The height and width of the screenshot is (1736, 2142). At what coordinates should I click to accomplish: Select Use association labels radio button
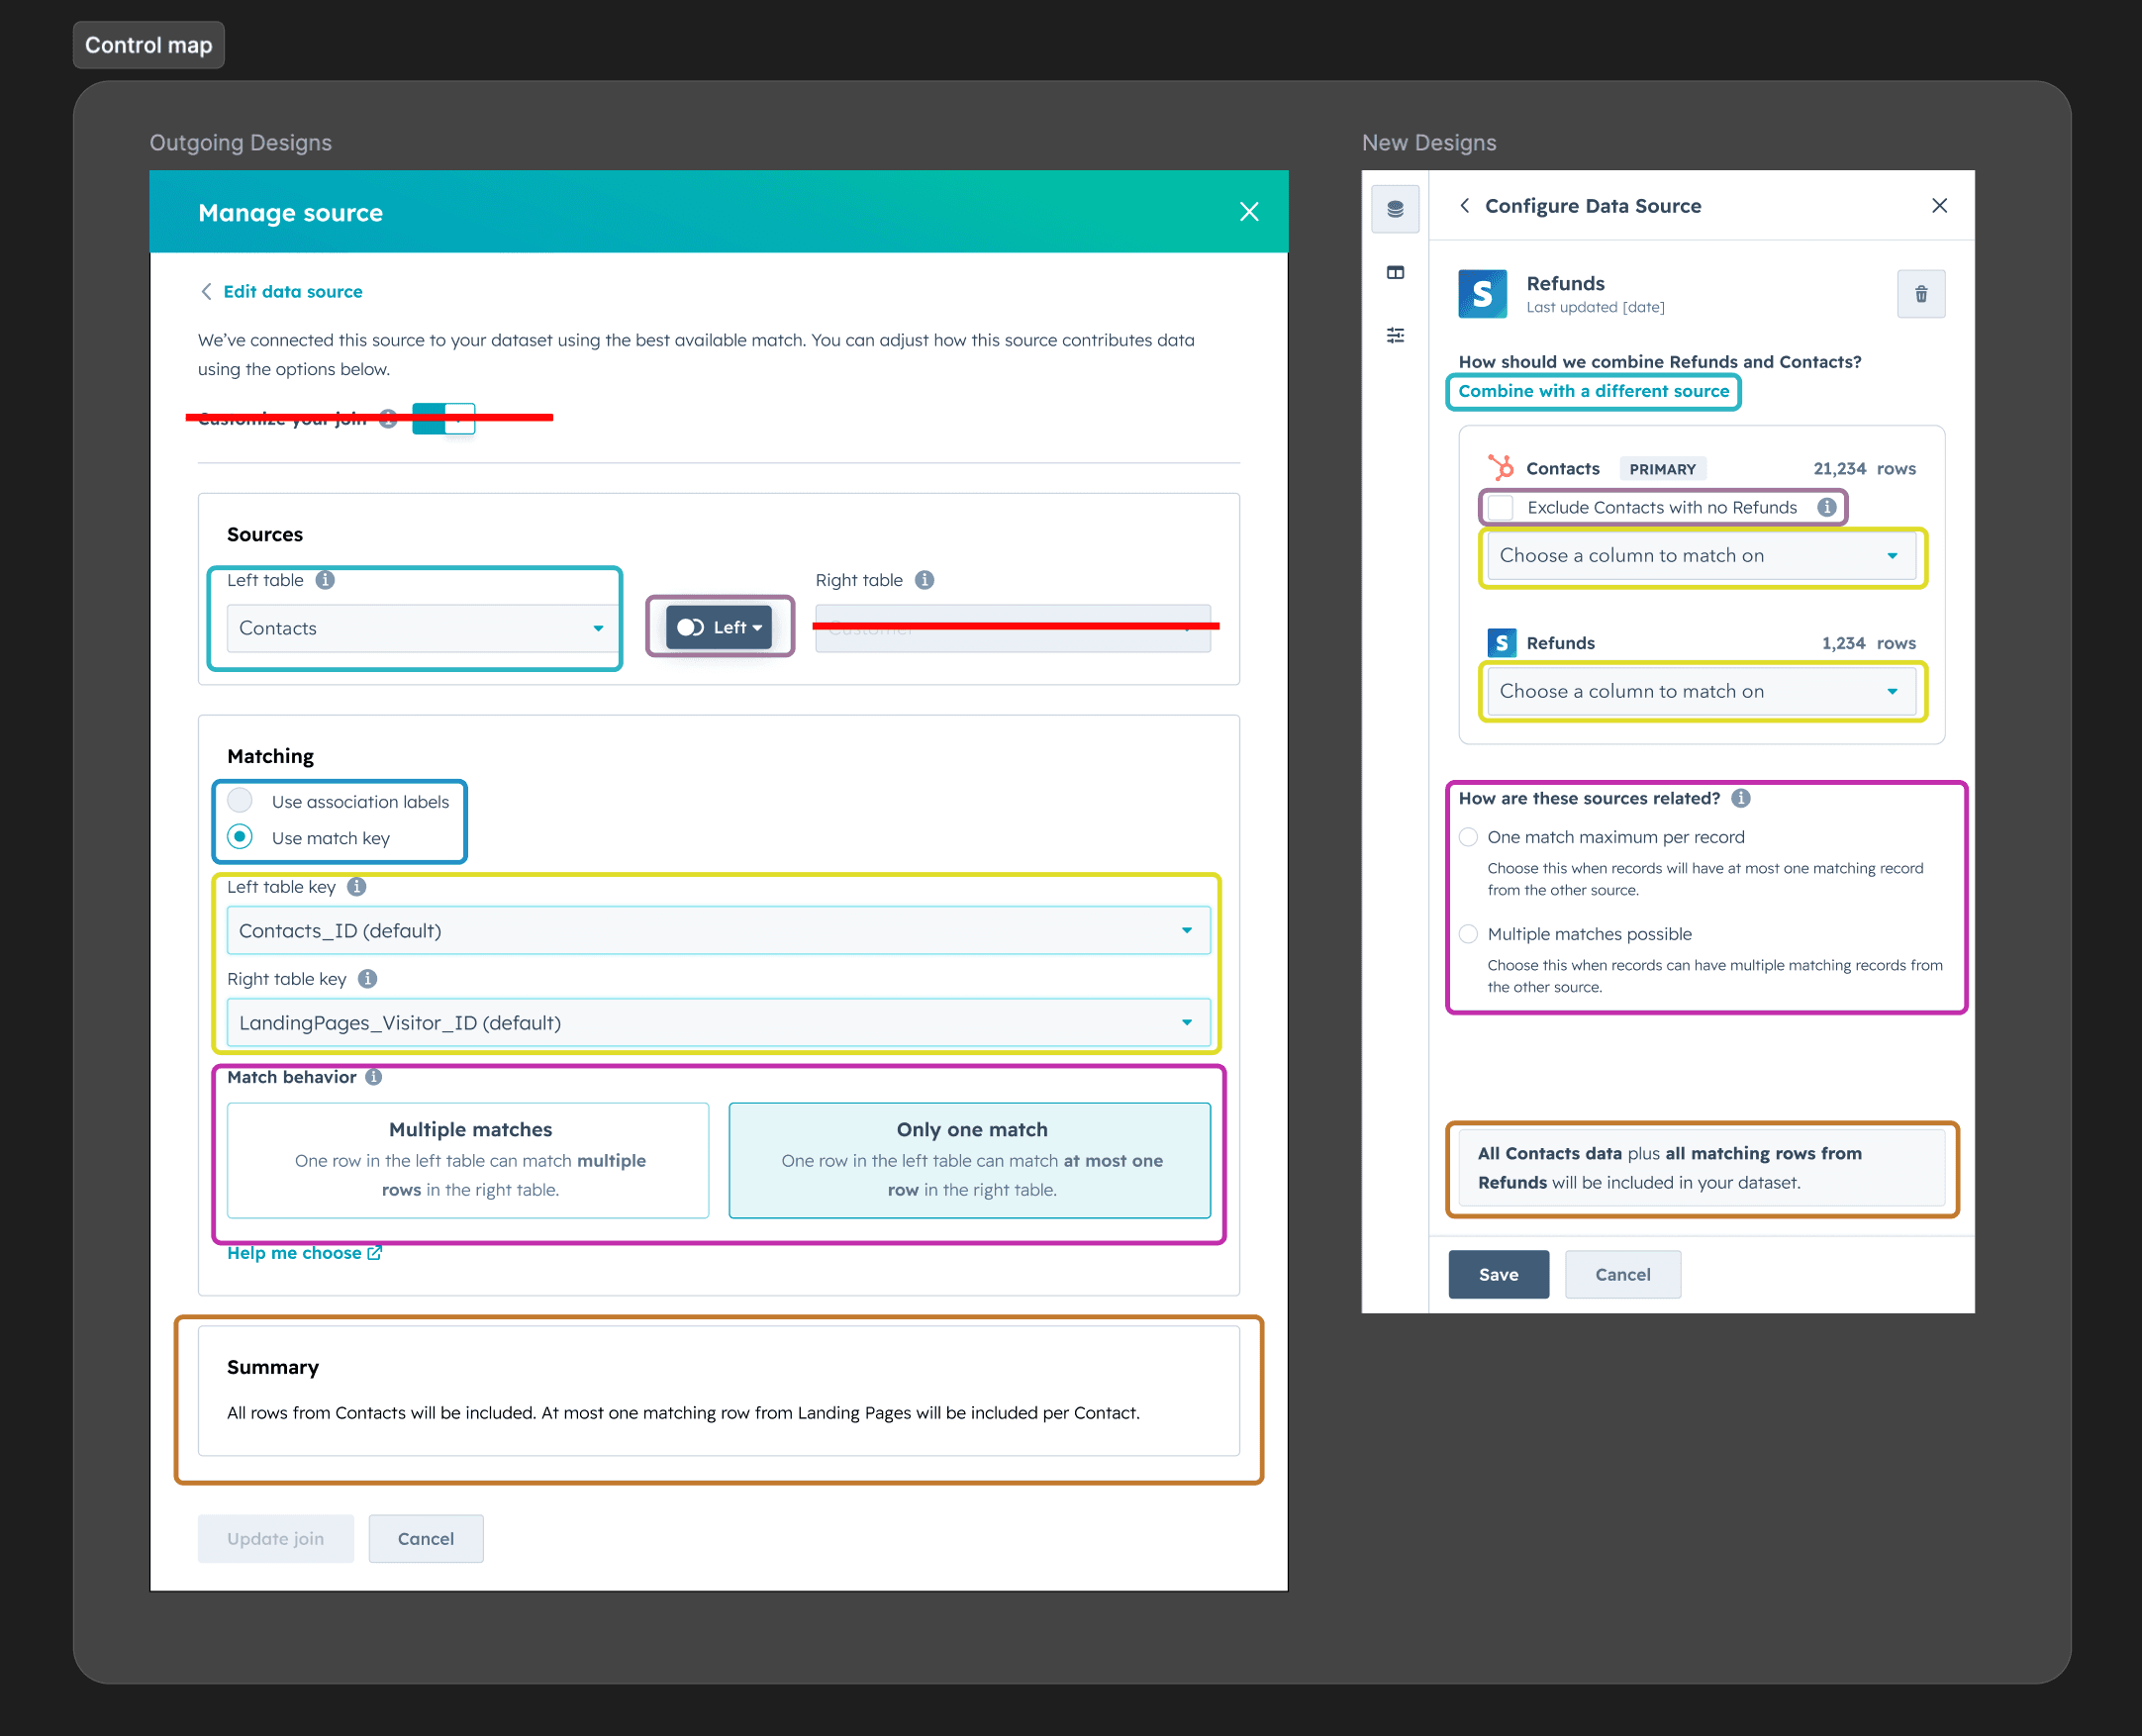click(x=240, y=801)
